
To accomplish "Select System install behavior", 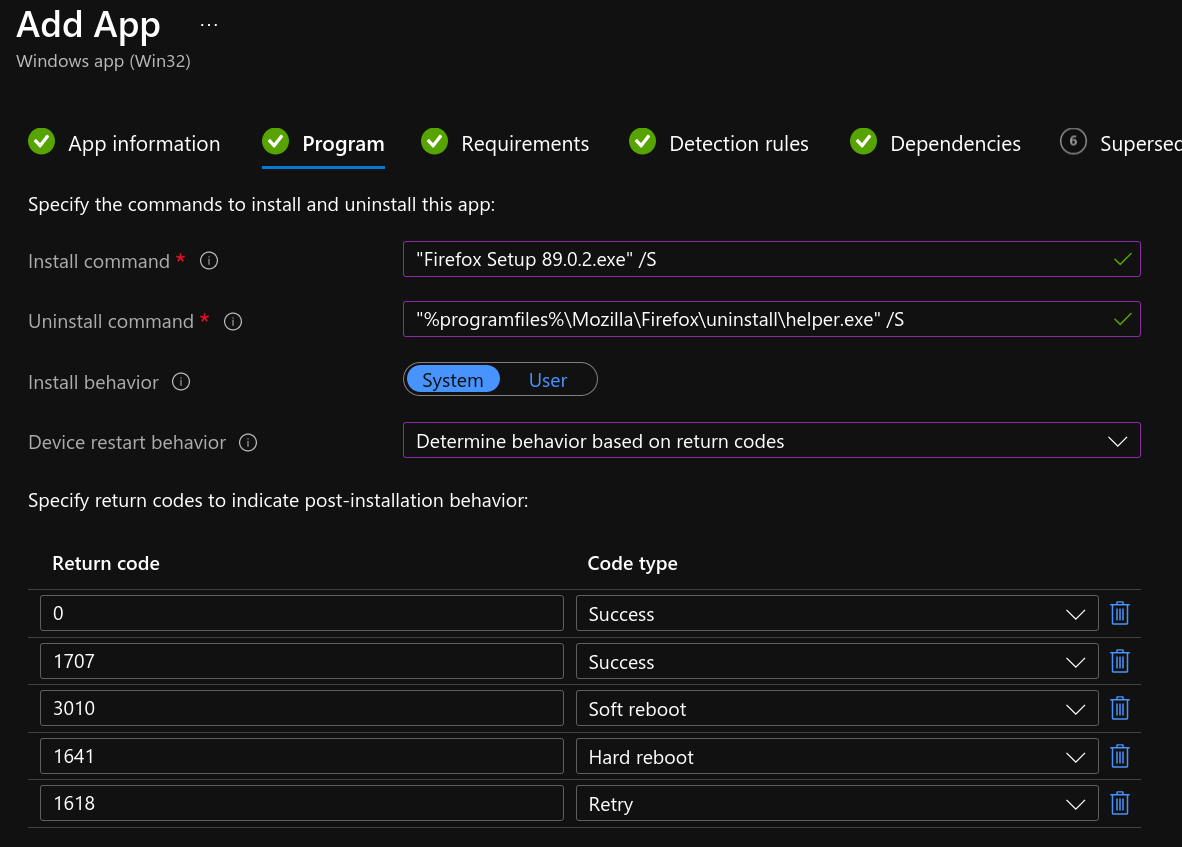I will click(453, 379).
